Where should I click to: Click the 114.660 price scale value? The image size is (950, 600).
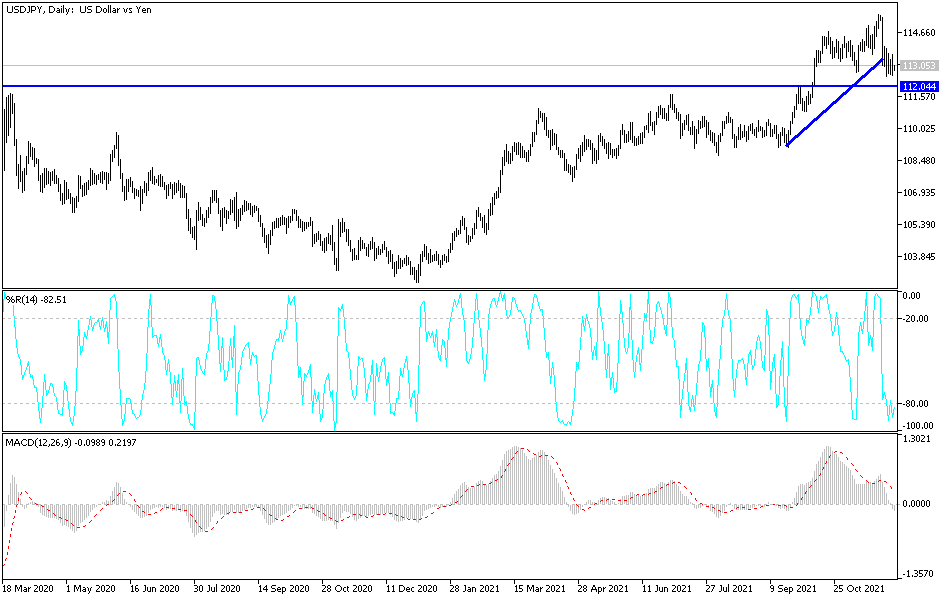pos(921,31)
